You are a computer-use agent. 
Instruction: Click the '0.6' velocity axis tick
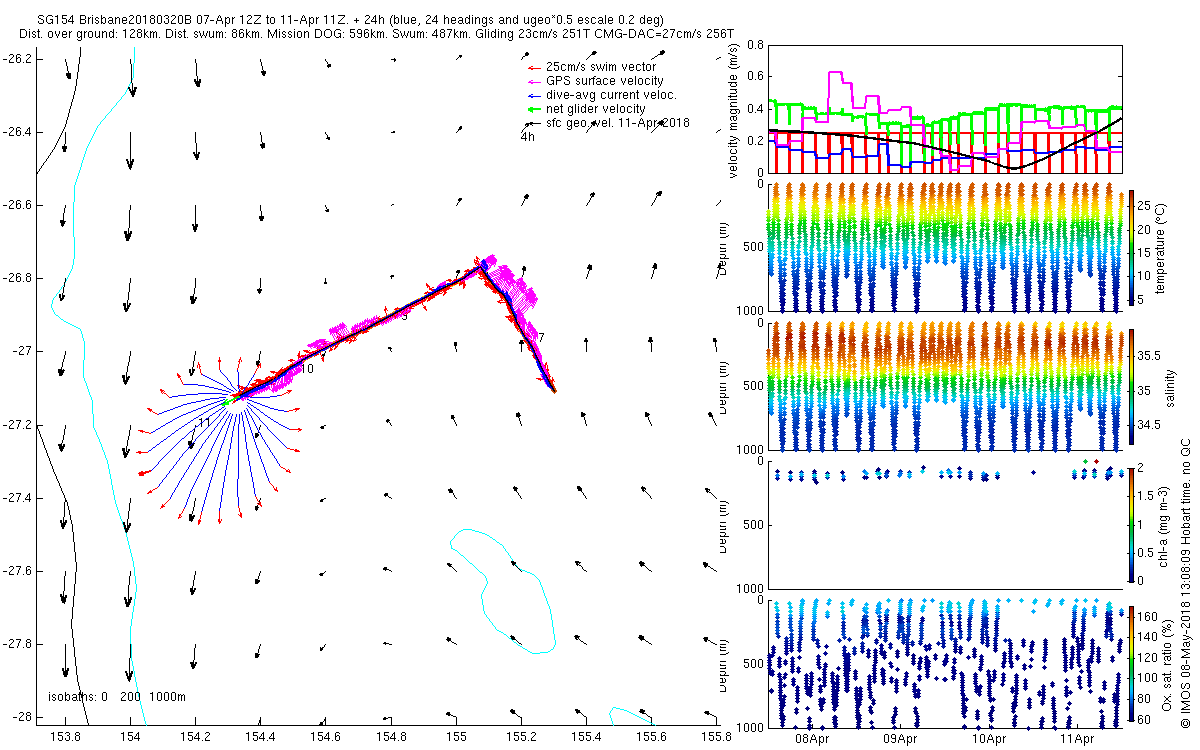click(755, 77)
